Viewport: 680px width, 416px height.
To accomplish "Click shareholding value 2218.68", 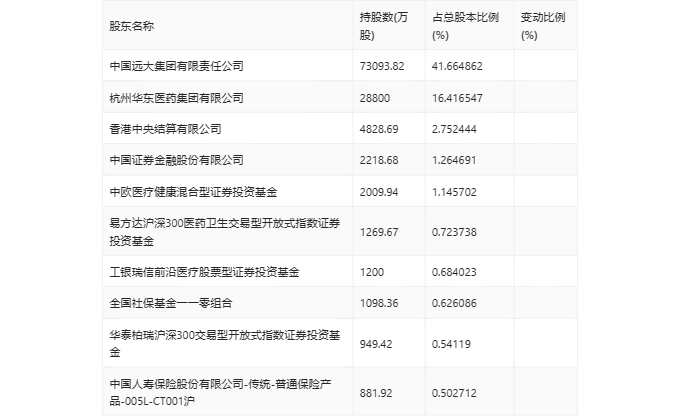I will [x=379, y=160].
